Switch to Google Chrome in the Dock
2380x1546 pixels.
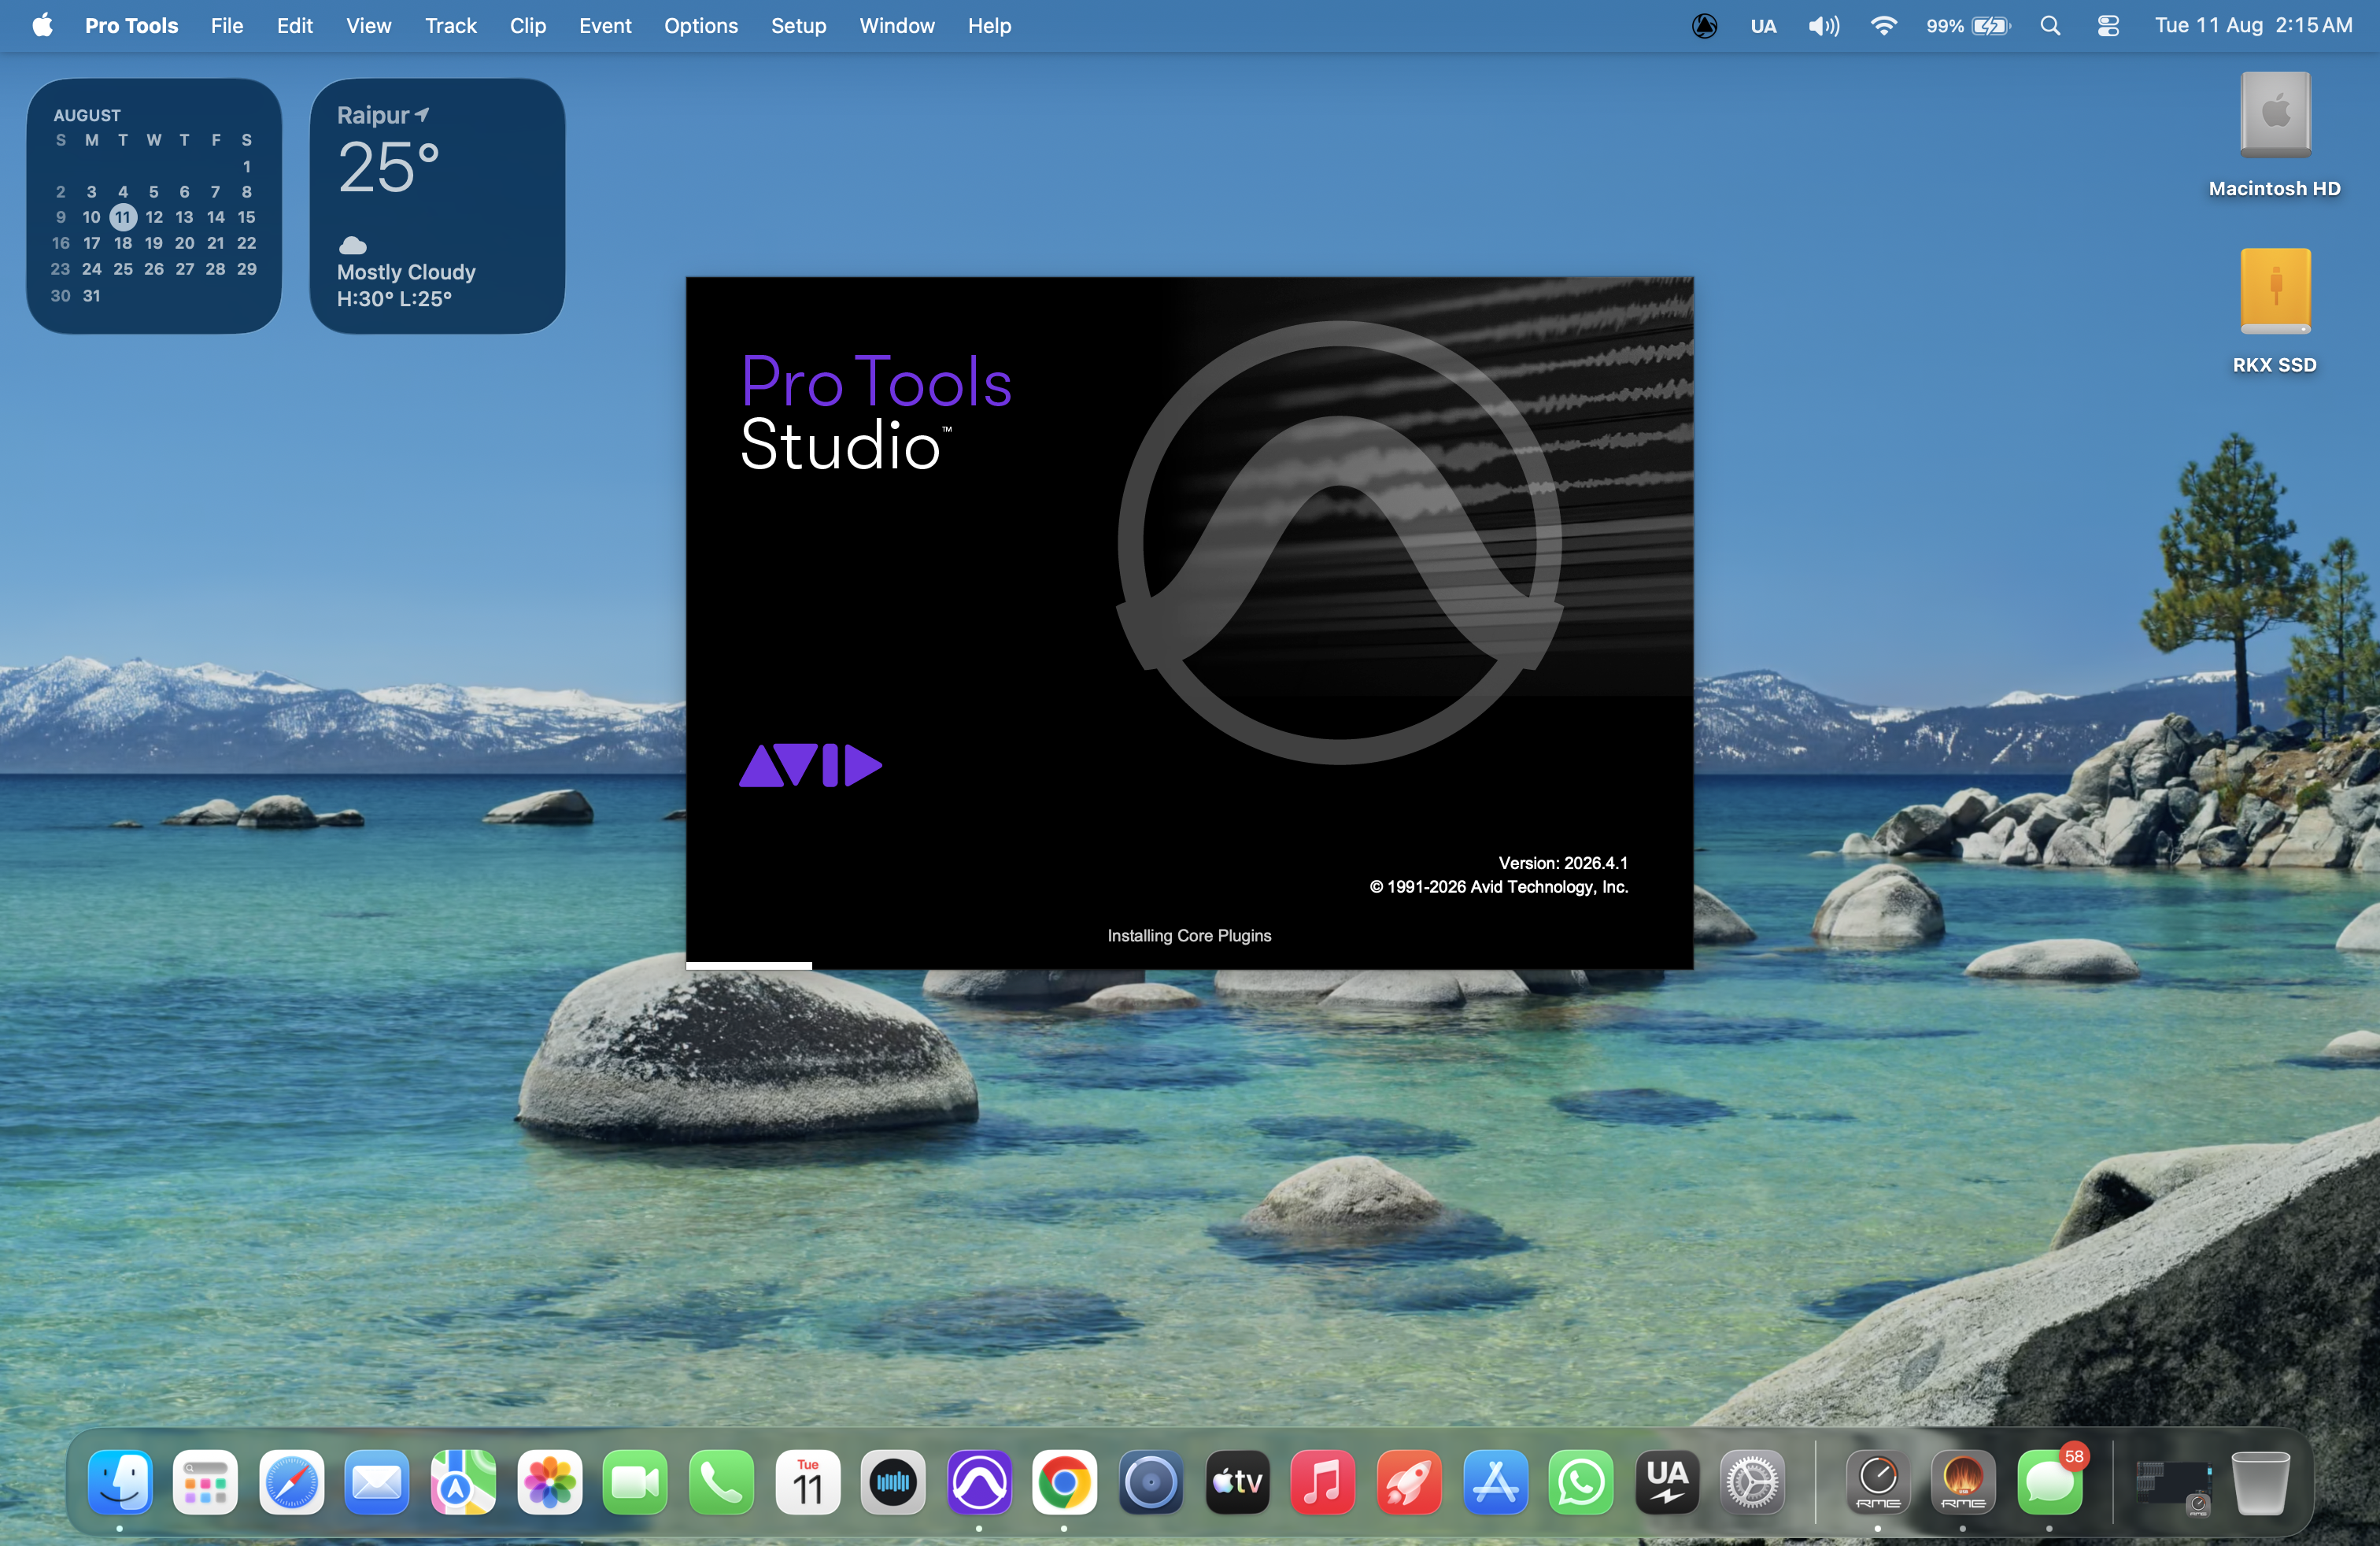pyautogui.click(x=1064, y=1482)
